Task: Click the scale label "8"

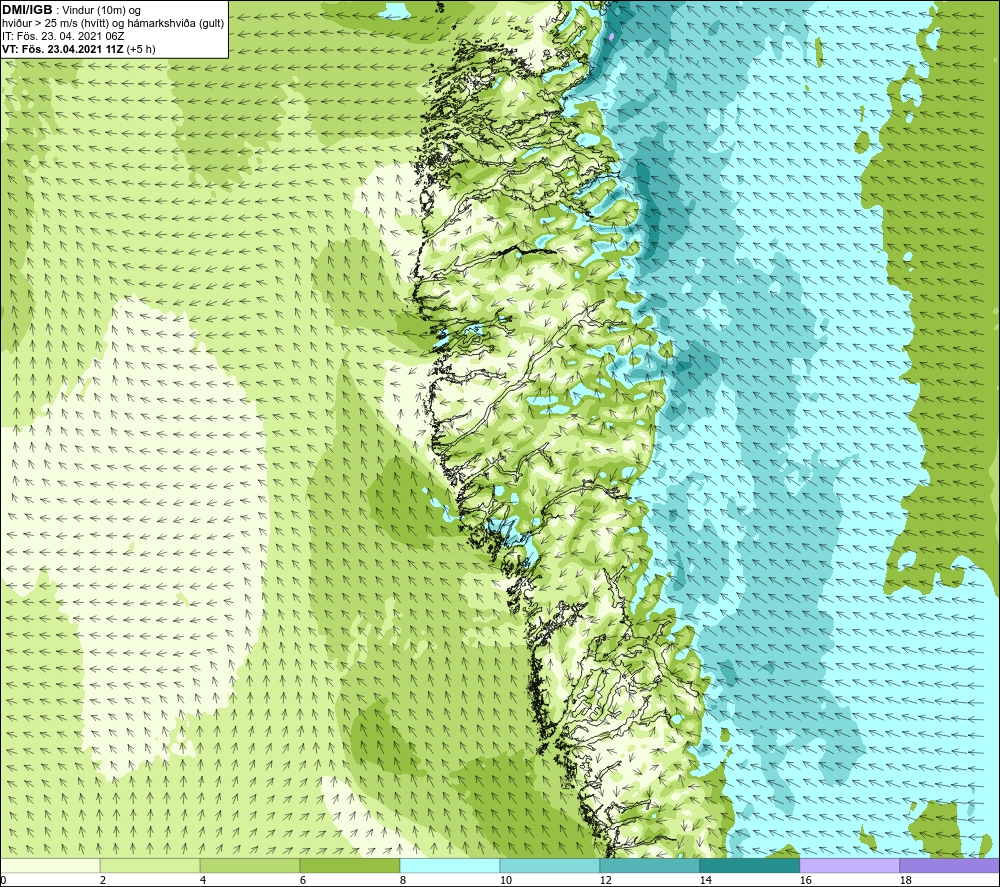Action: coord(403,880)
